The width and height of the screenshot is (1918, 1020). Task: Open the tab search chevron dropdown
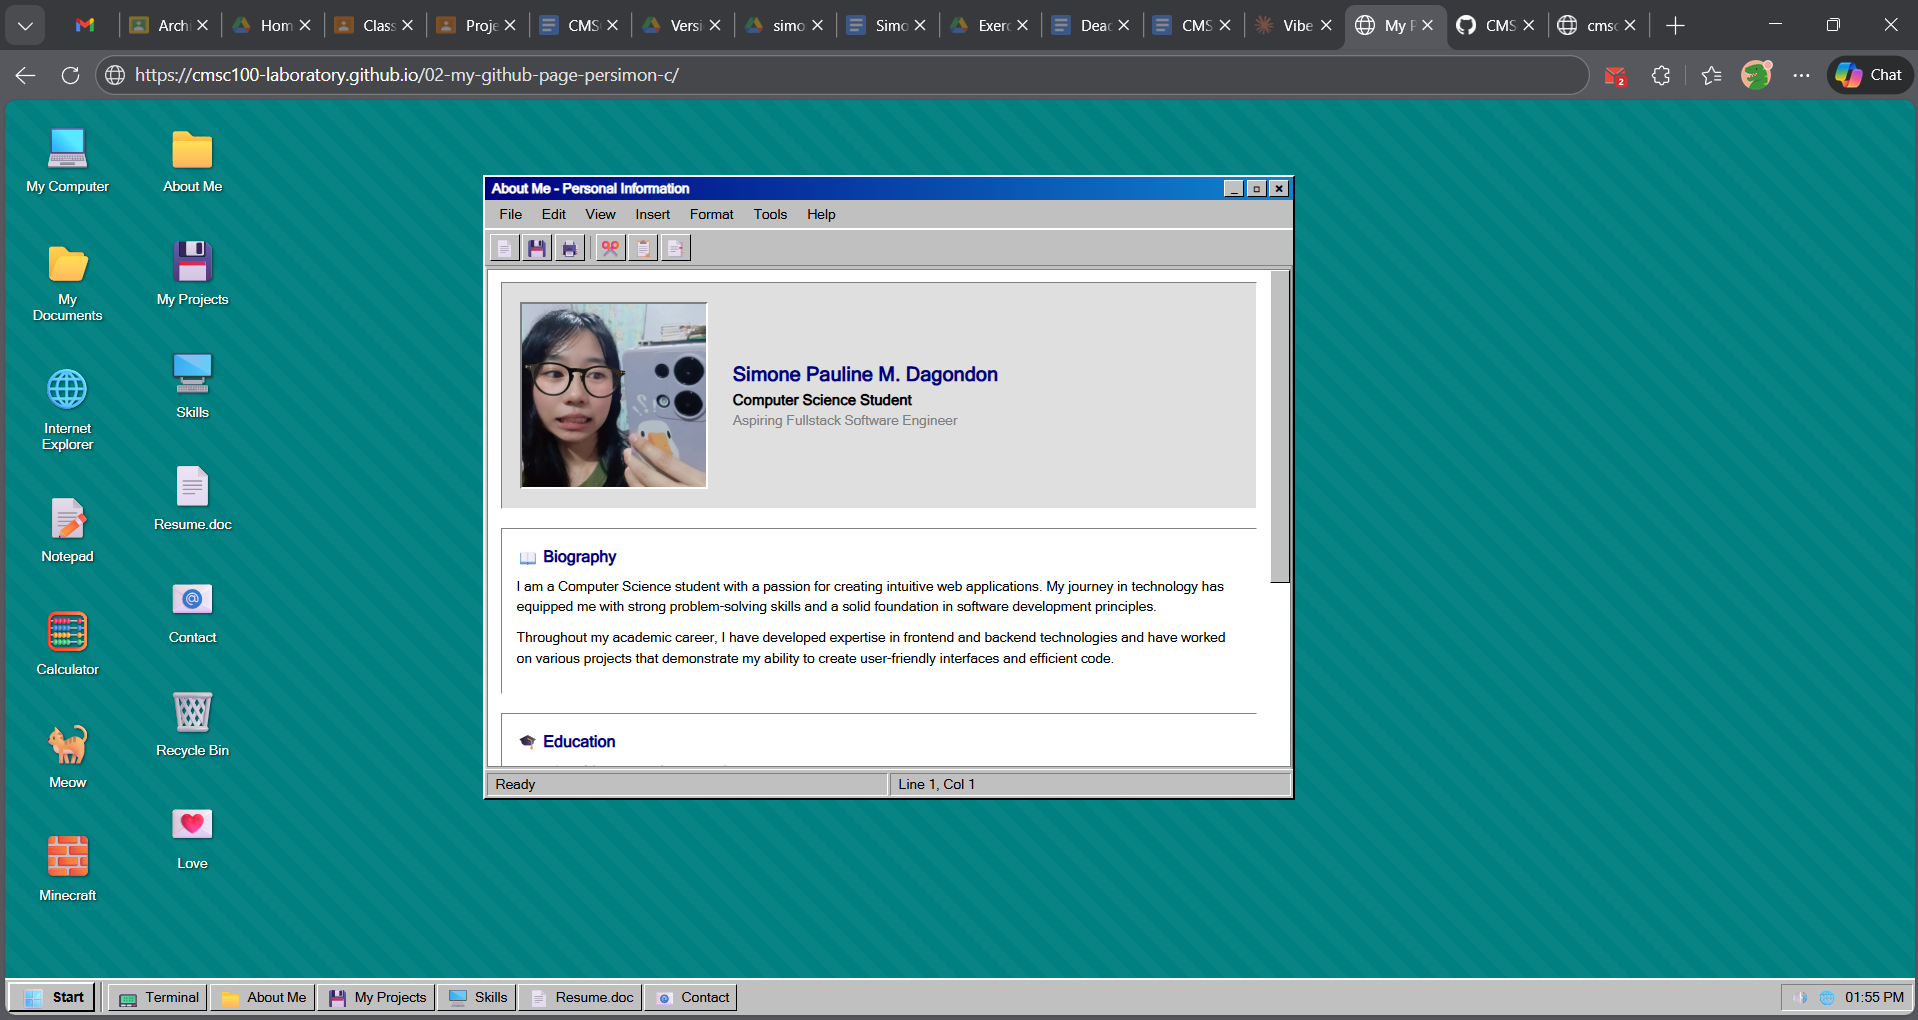pyautogui.click(x=25, y=25)
